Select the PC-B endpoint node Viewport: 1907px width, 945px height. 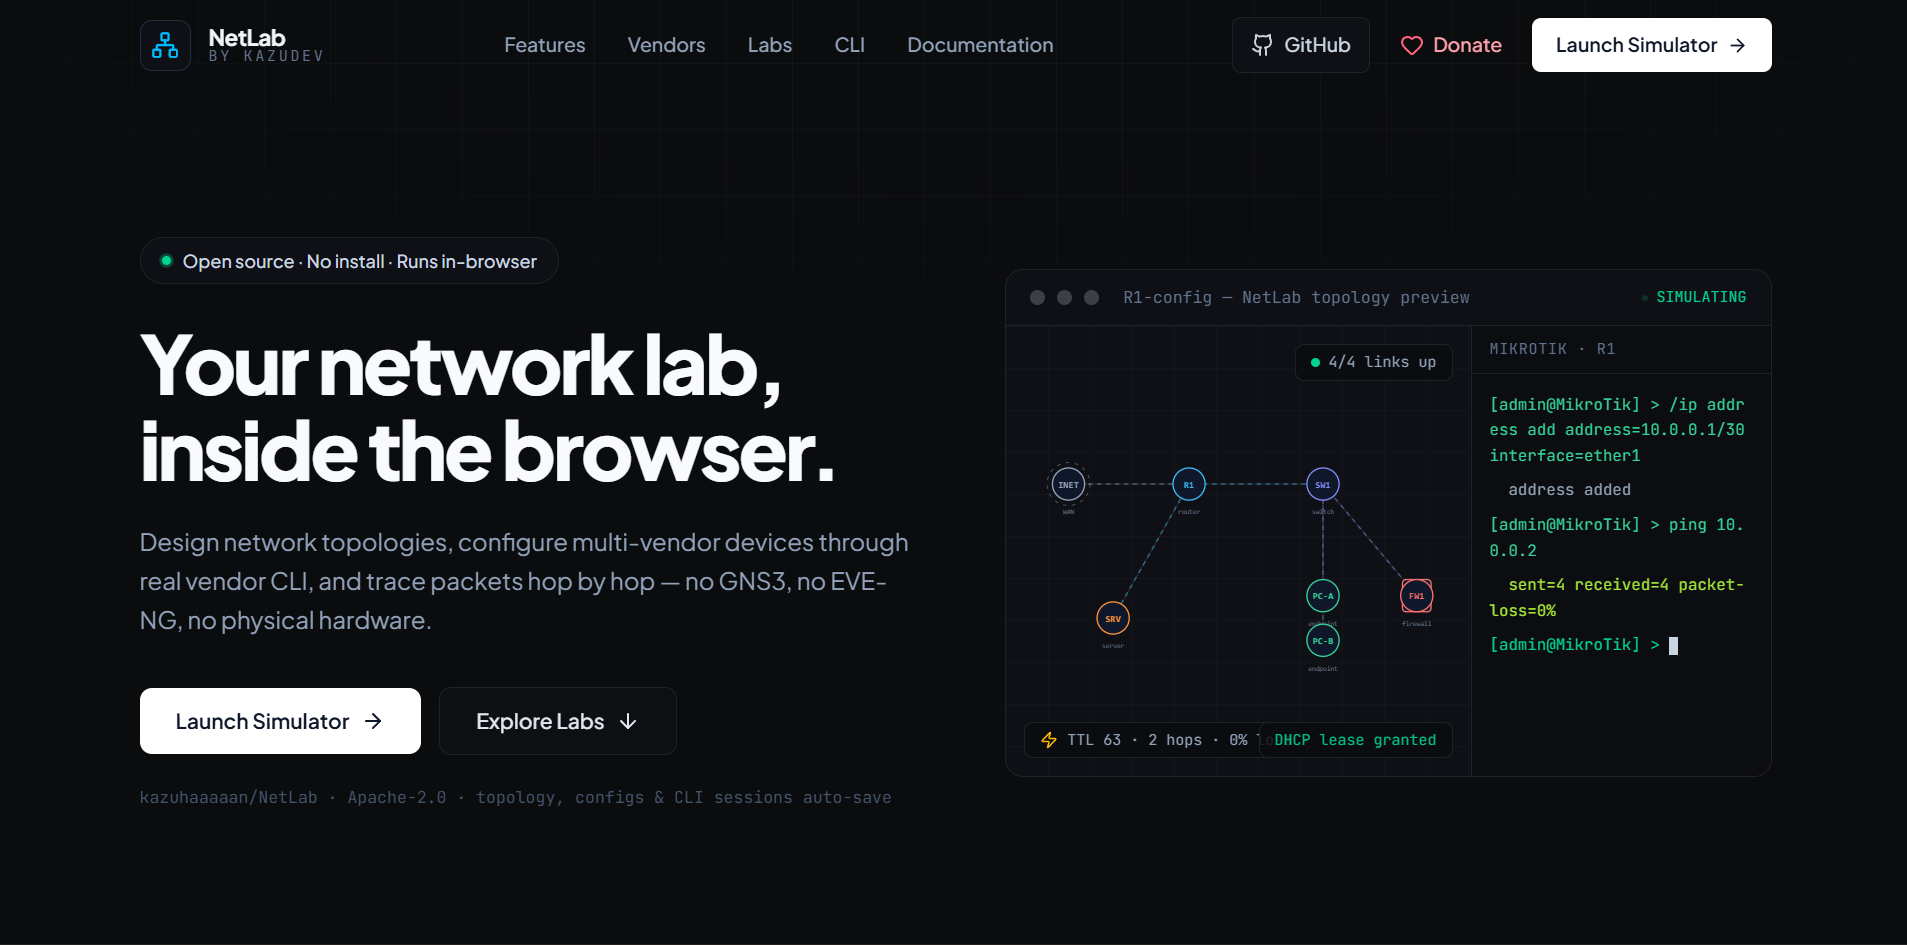tap(1322, 641)
